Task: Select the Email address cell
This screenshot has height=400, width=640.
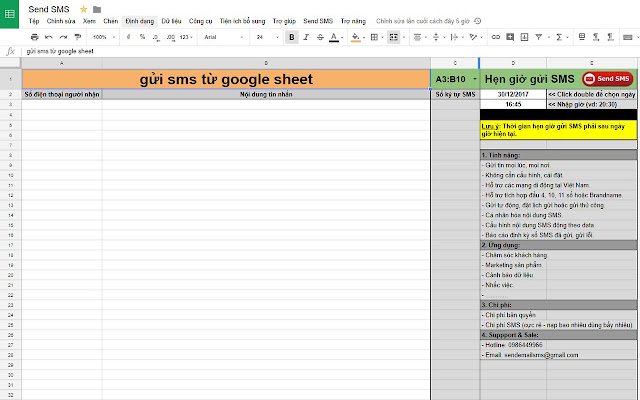Action: click(x=513, y=355)
